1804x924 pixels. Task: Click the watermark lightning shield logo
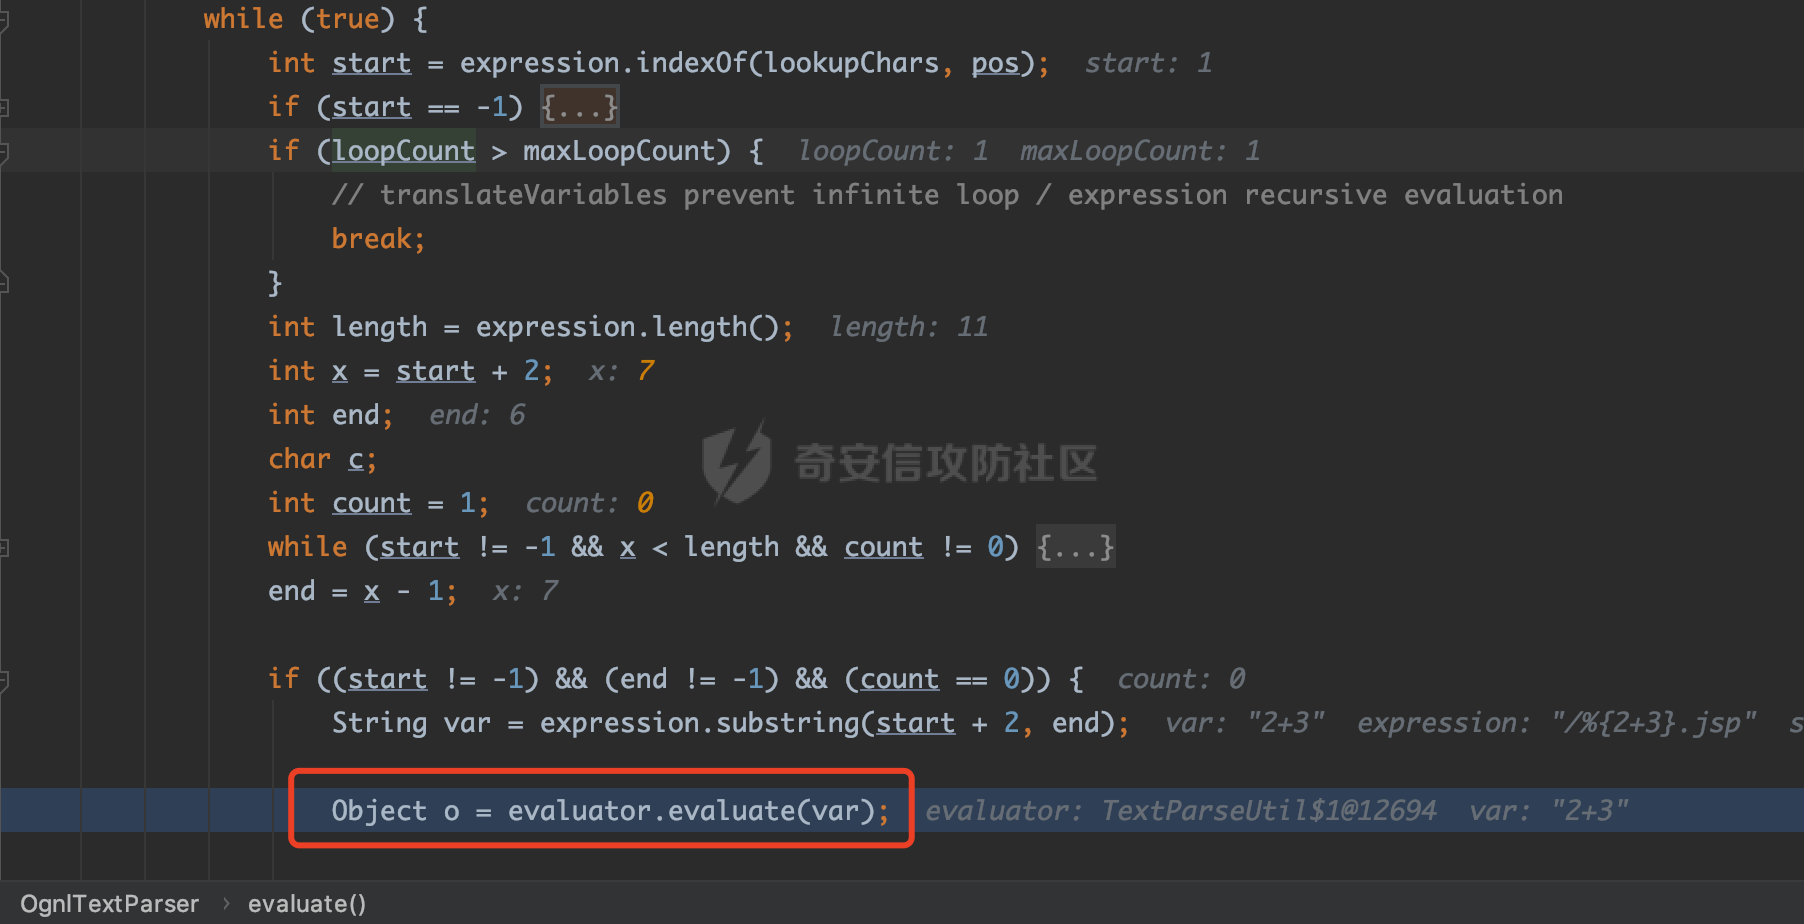coord(737,461)
